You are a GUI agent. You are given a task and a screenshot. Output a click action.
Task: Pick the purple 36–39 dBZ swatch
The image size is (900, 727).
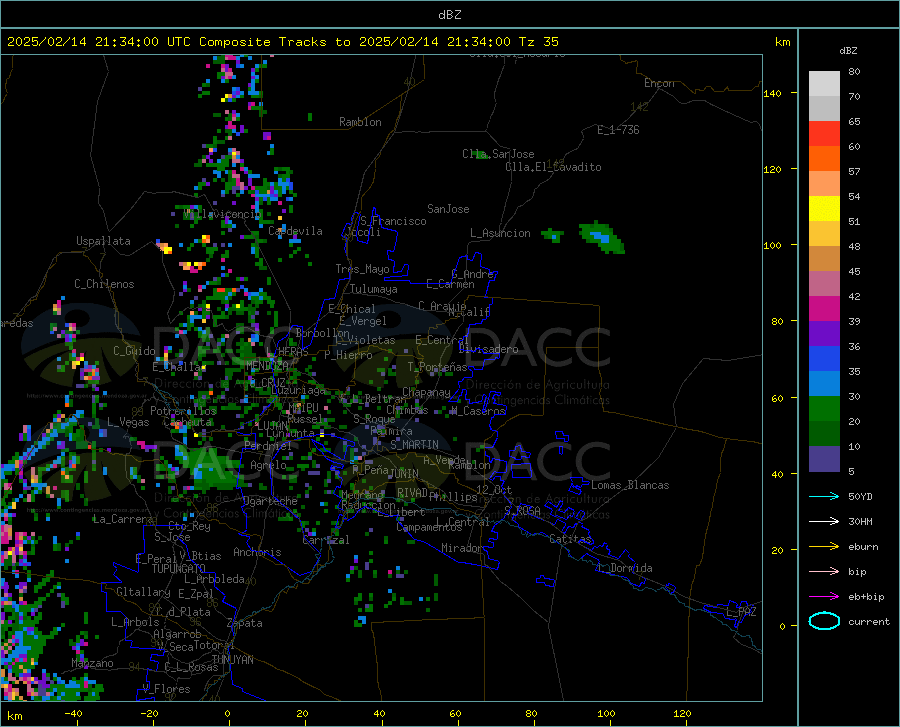coord(824,334)
